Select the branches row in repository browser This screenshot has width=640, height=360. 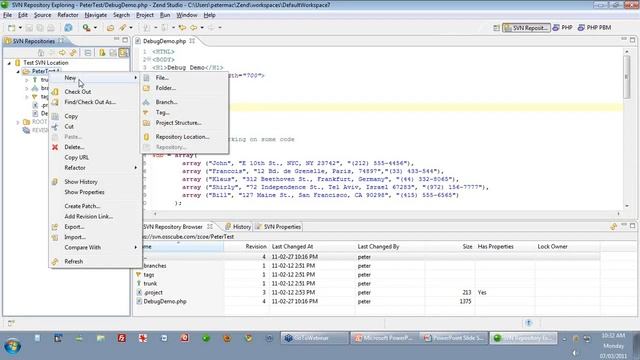point(367,266)
